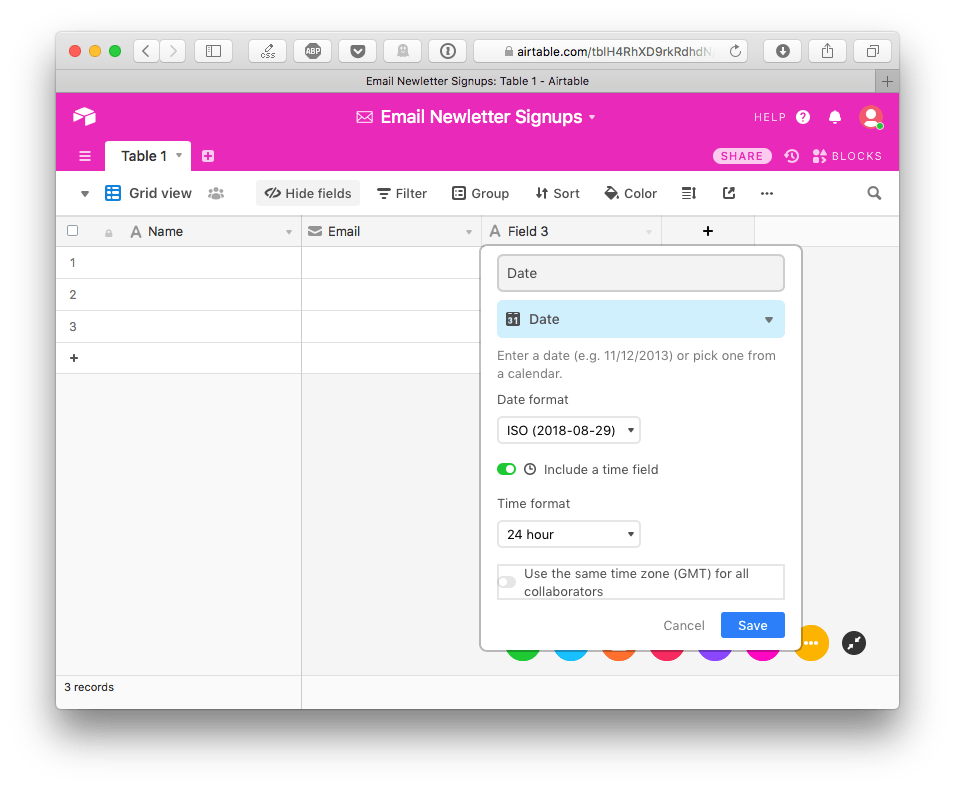Open the Date field type dropdown

[x=641, y=319]
